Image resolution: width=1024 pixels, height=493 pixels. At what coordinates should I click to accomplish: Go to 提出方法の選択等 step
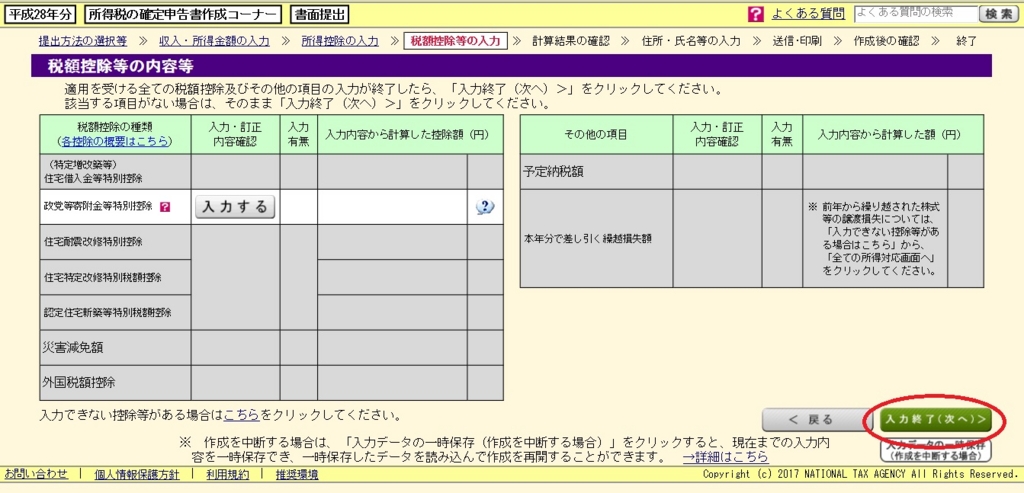[82, 41]
